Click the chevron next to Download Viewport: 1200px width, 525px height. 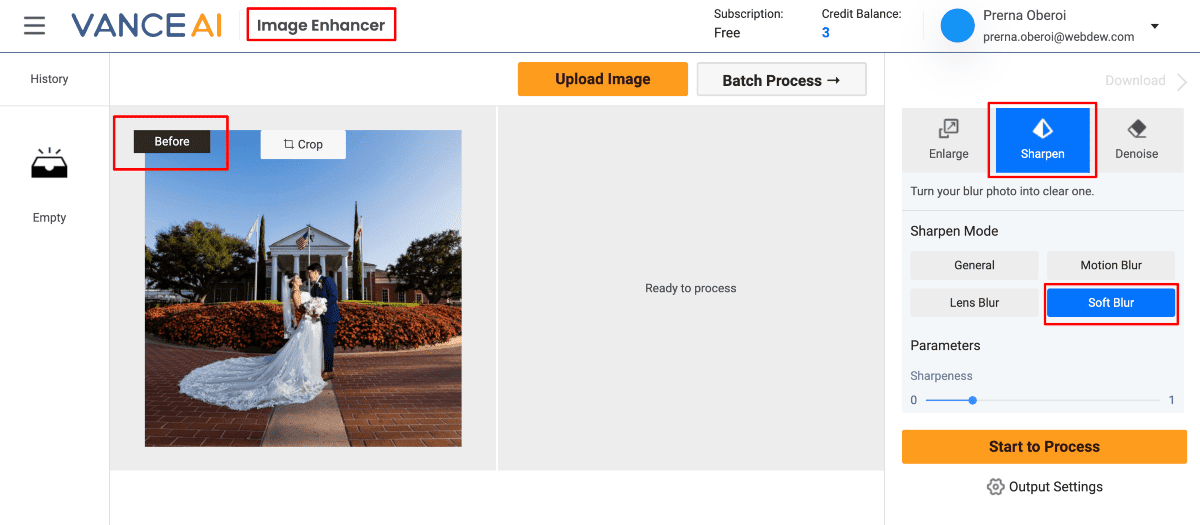click(1182, 81)
